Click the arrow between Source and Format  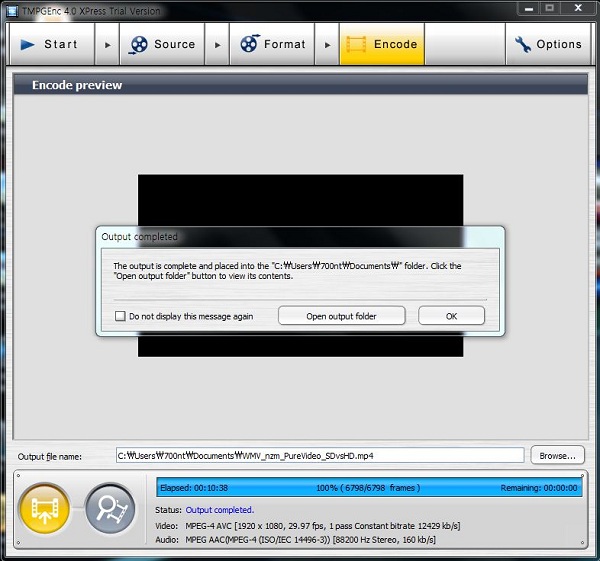tap(217, 44)
